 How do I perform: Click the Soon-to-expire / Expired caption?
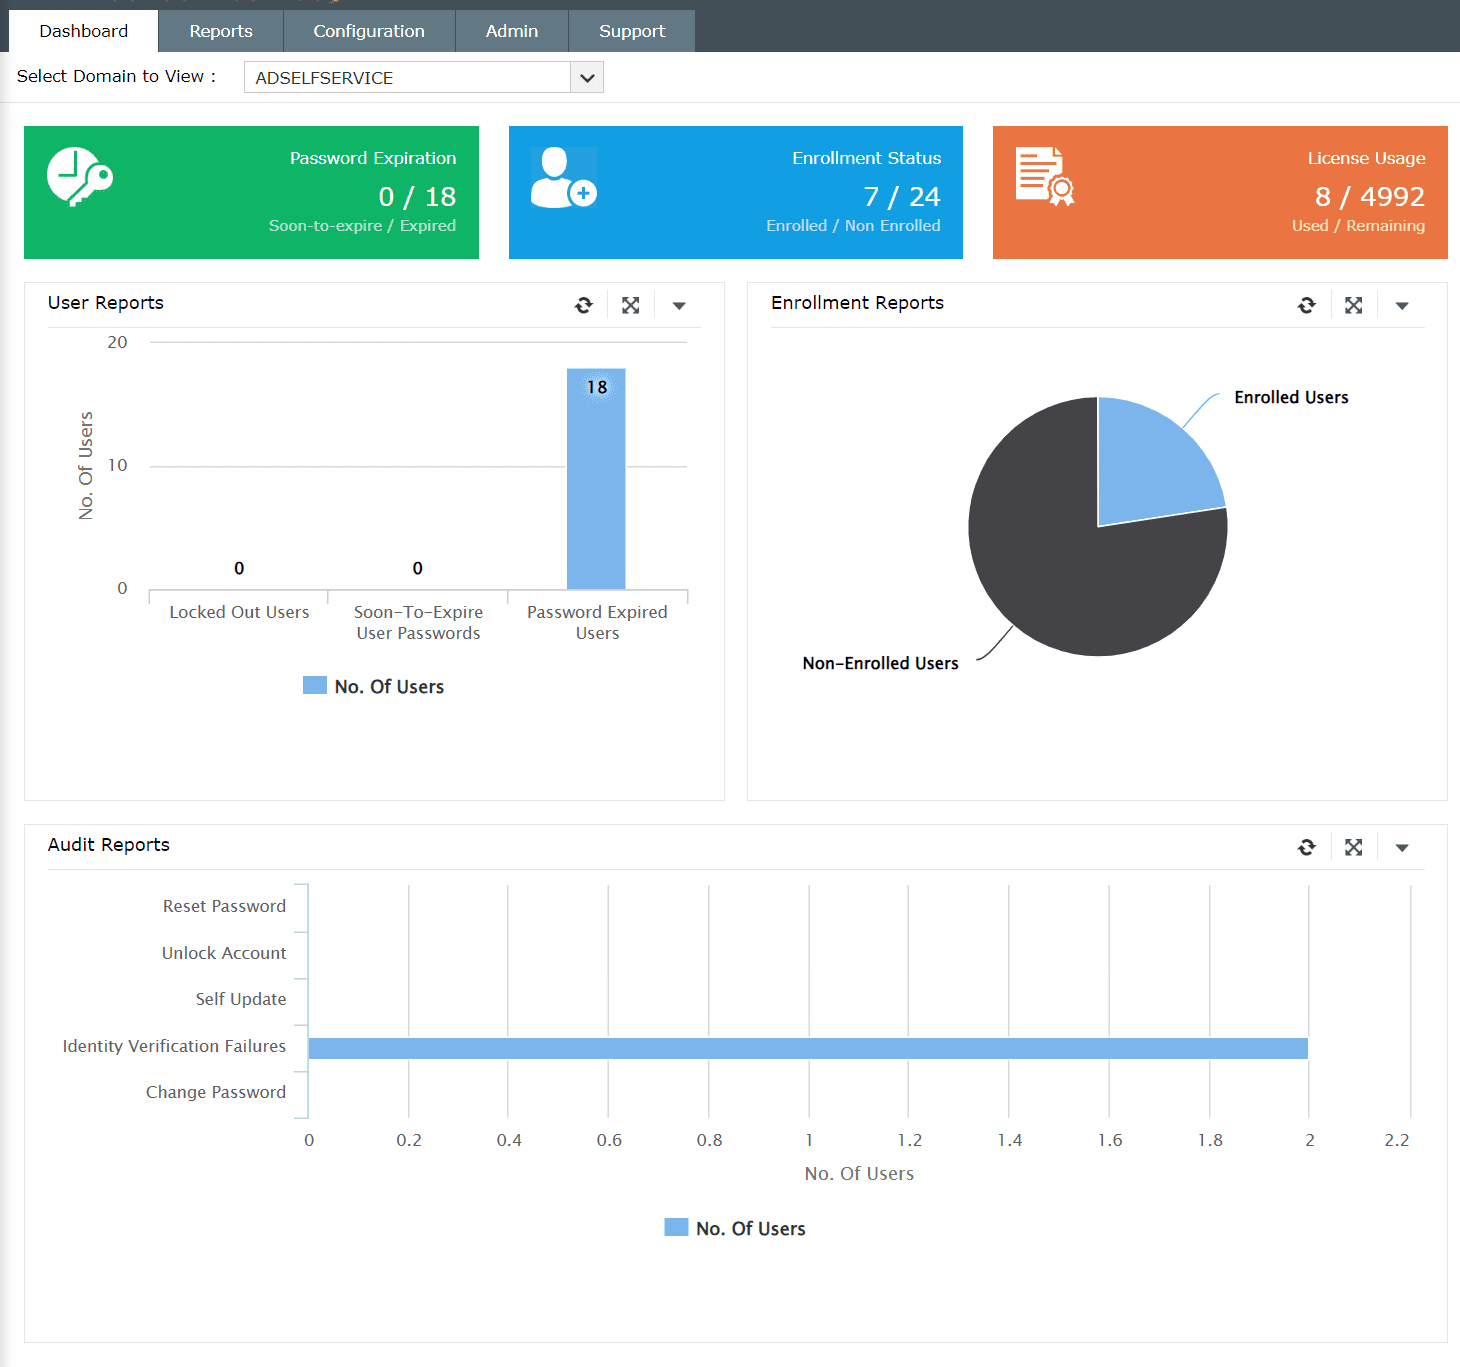pyautogui.click(x=362, y=226)
